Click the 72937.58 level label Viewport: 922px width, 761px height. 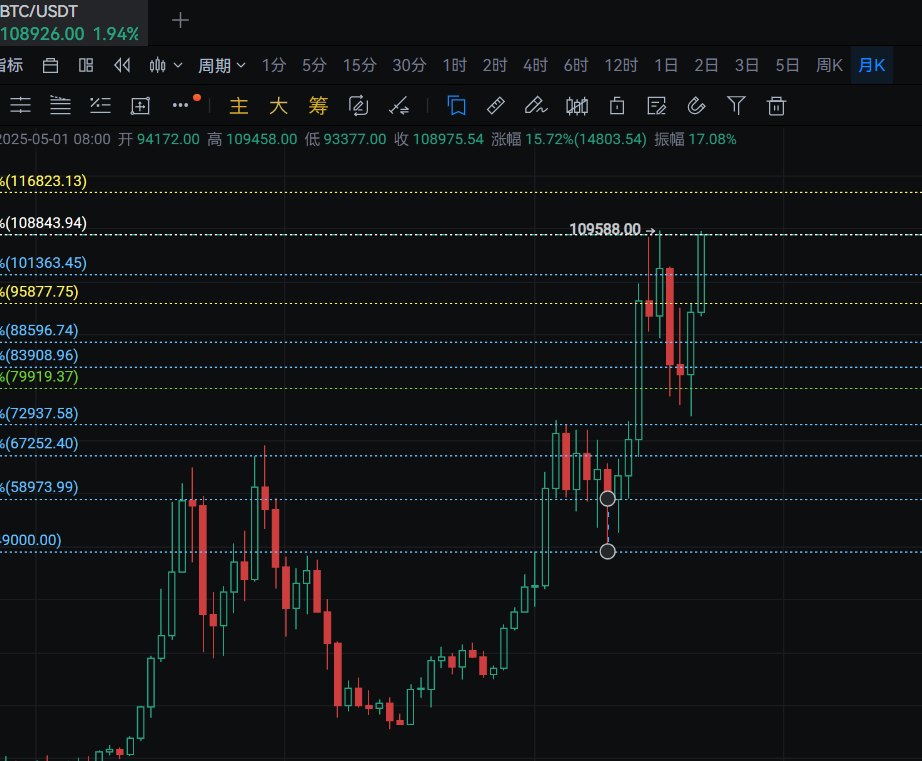click(39, 413)
